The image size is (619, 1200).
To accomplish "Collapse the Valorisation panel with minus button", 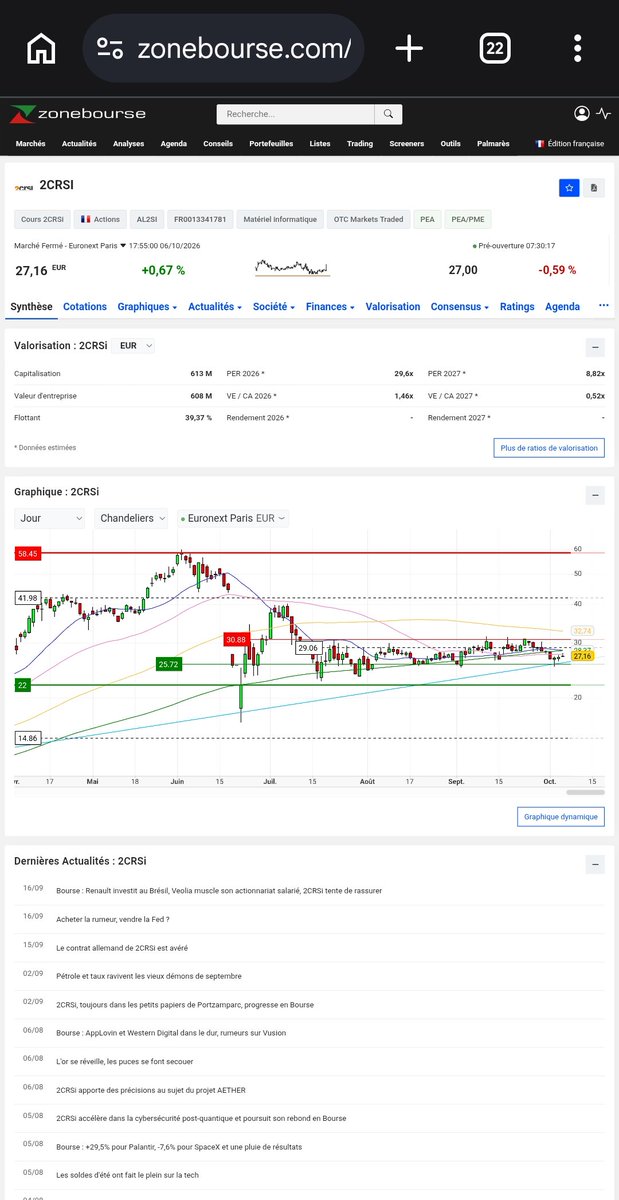I will (594, 347).
